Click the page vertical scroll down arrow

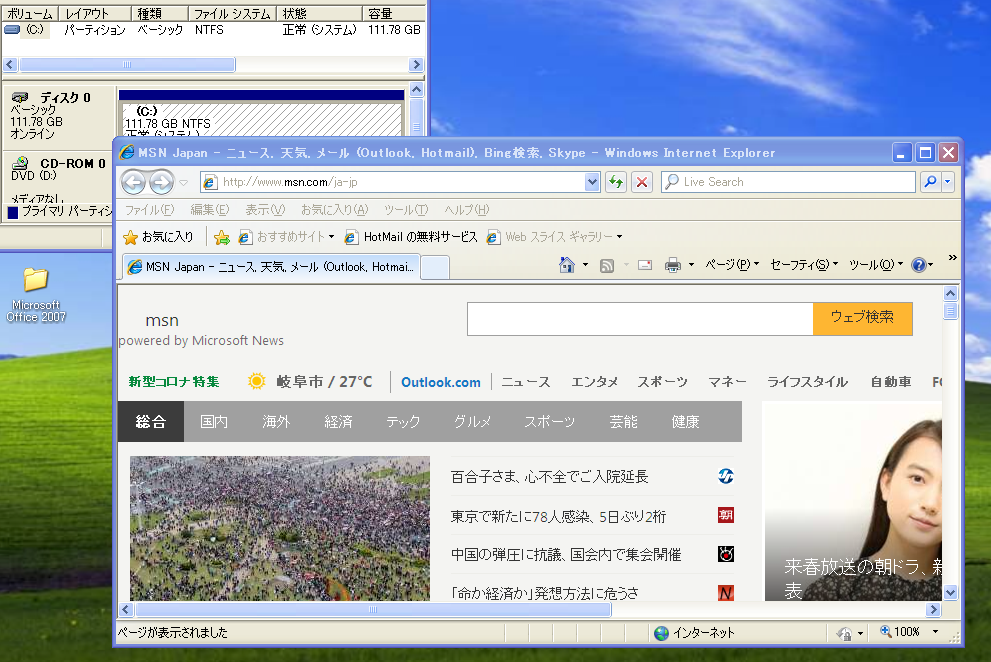click(x=951, y=592)
